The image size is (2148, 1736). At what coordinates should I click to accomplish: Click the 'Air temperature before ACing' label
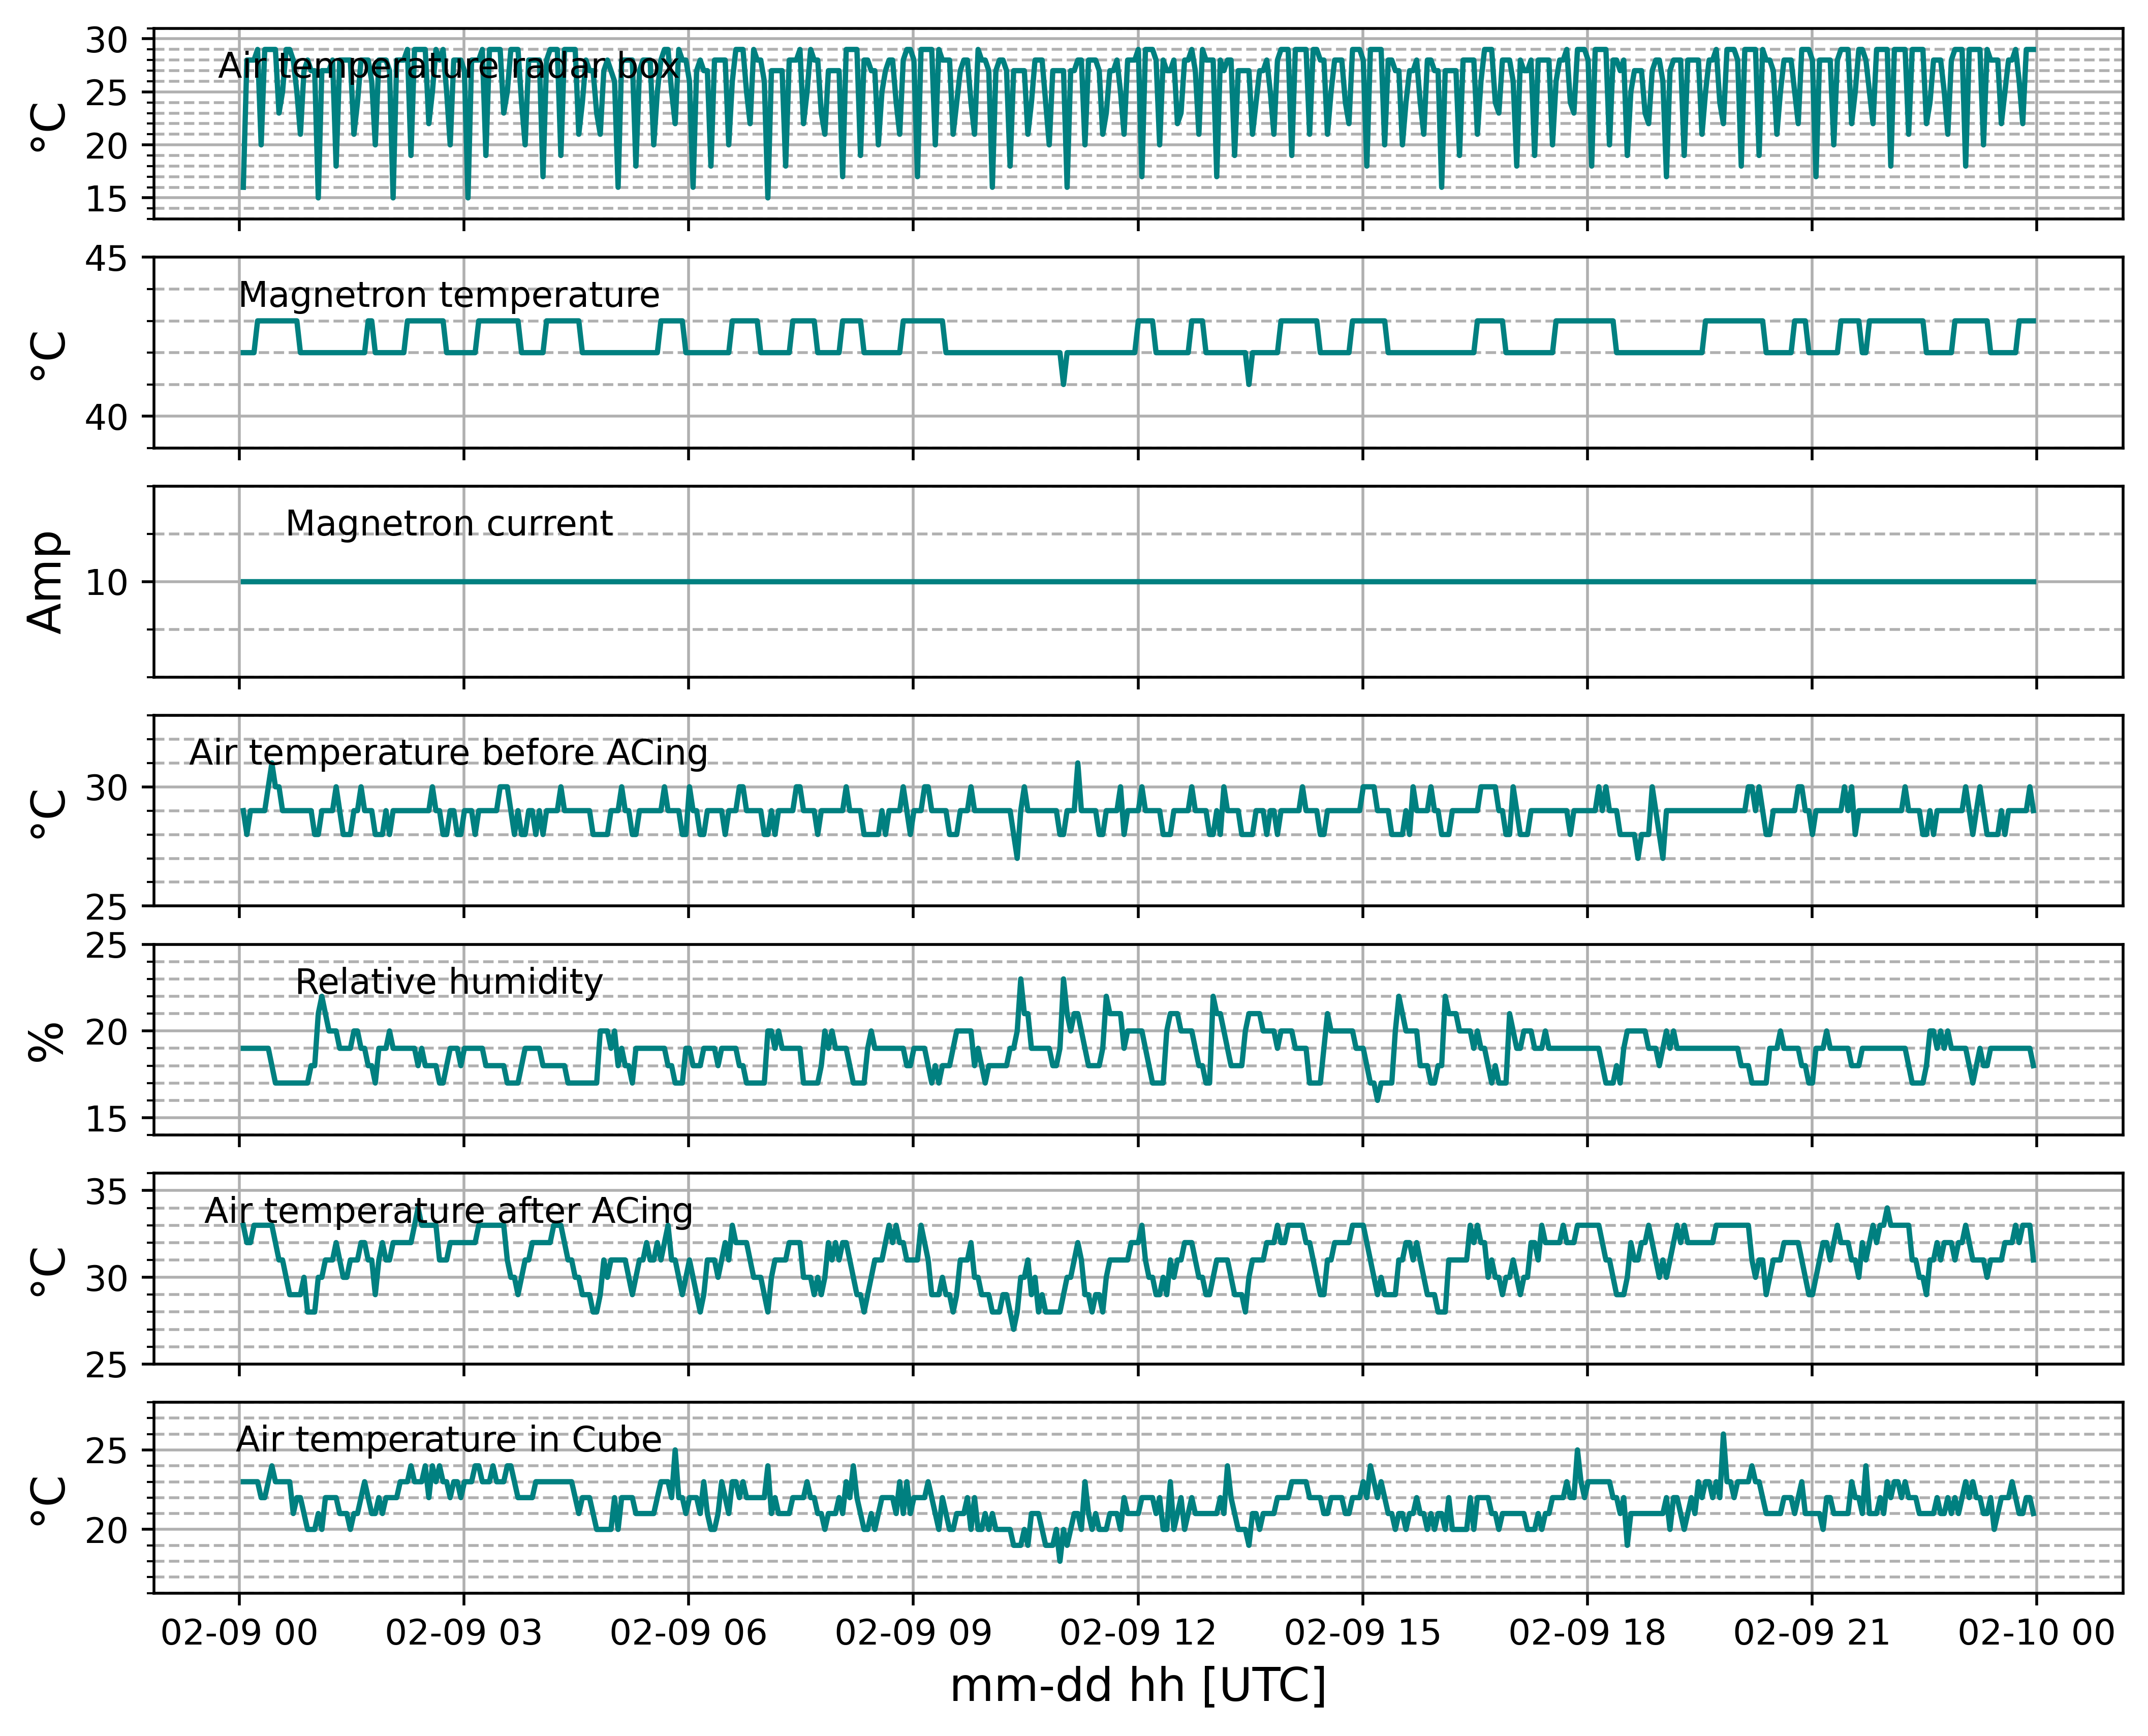[x=448, y=753]
